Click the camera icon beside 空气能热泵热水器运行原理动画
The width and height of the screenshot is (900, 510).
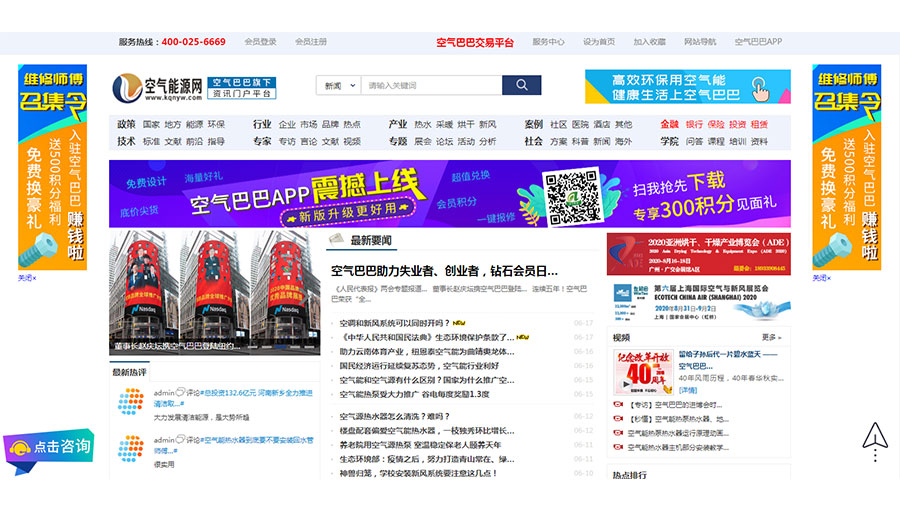click(x=618, y=433)
